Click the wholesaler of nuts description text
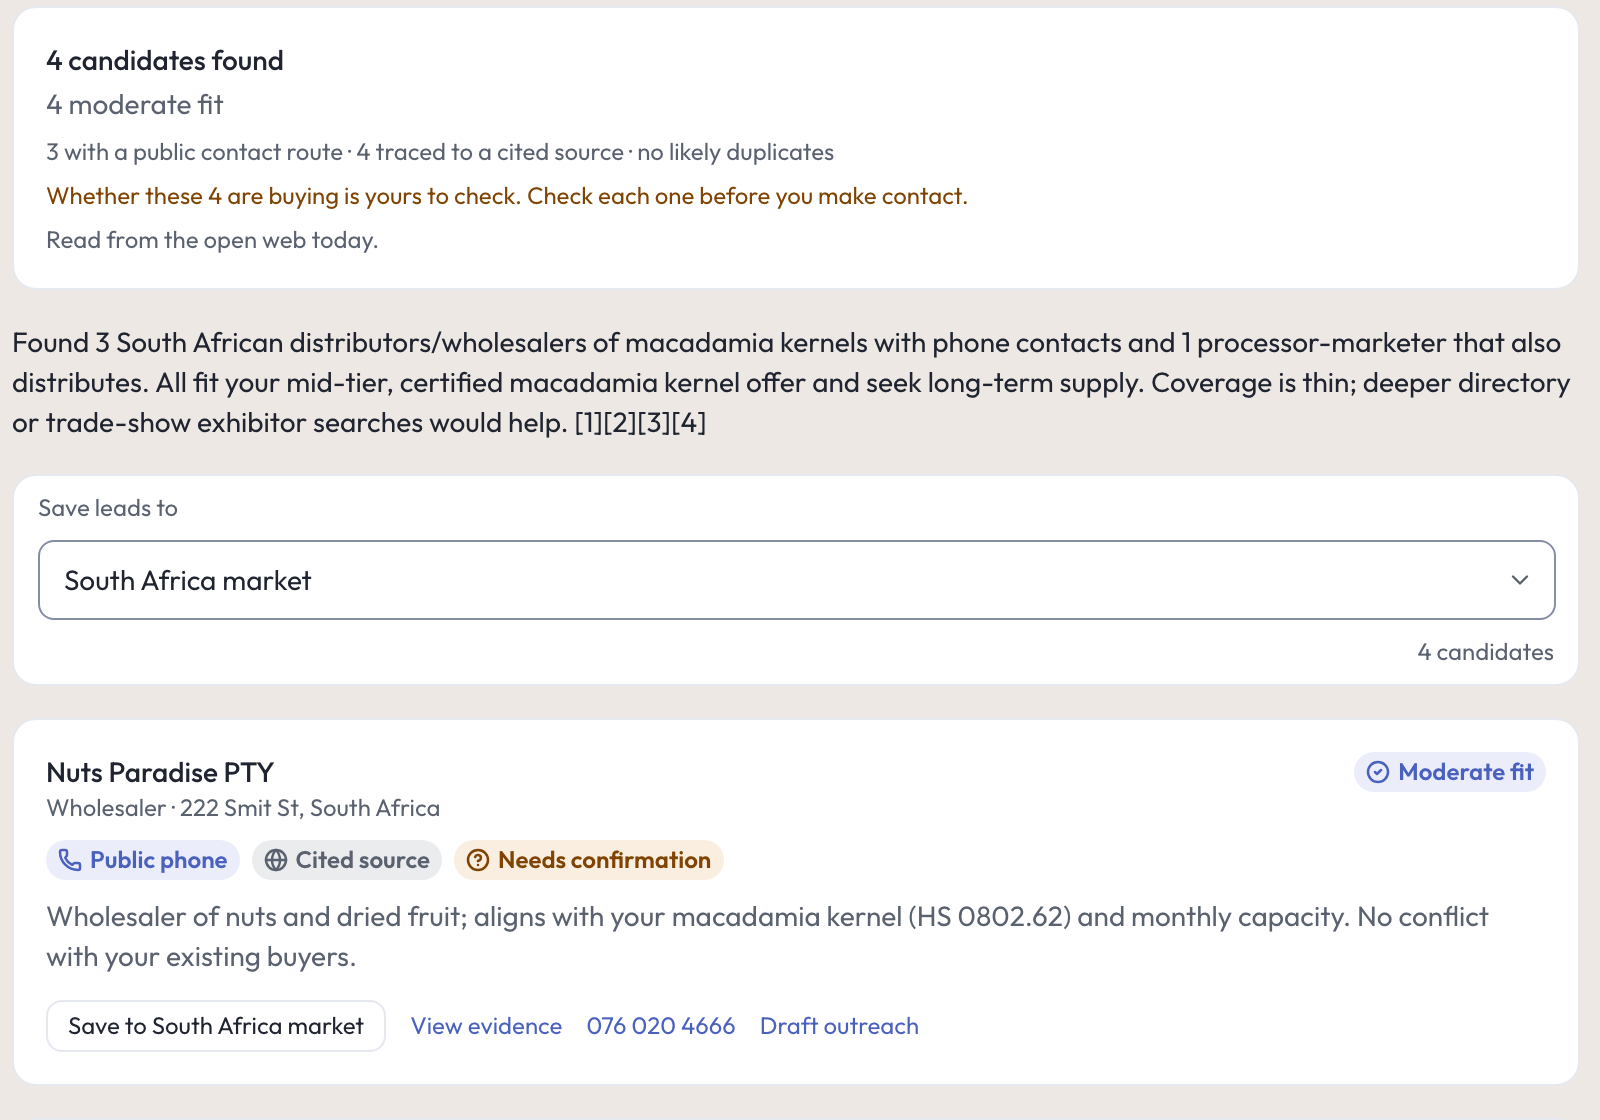The height and width of the screenshot is (1120, 1600). [767, 937]
